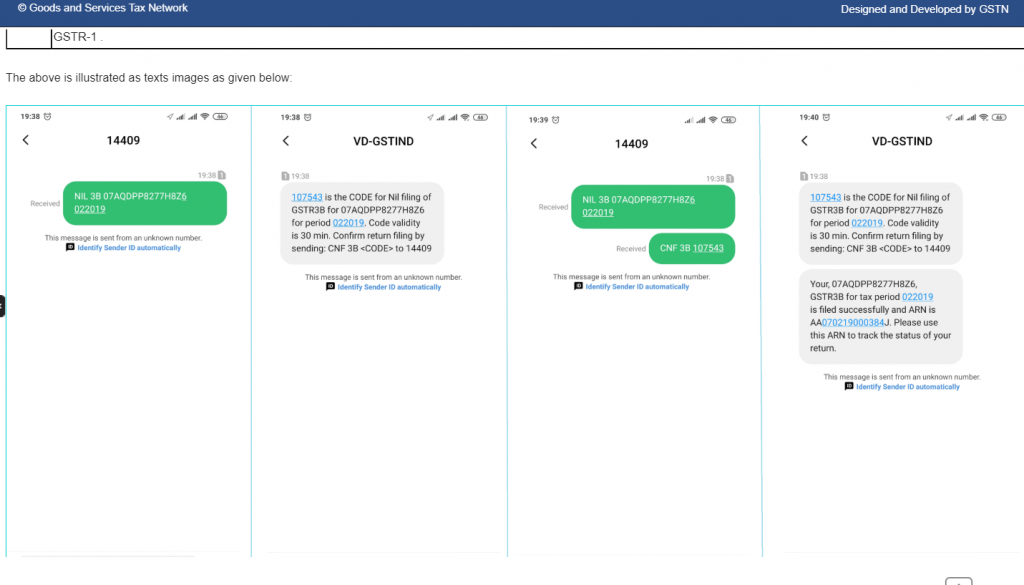Tap back arrow in 19:39 14409 chat
Screen dimensions: 1024x585
[534, 144]
